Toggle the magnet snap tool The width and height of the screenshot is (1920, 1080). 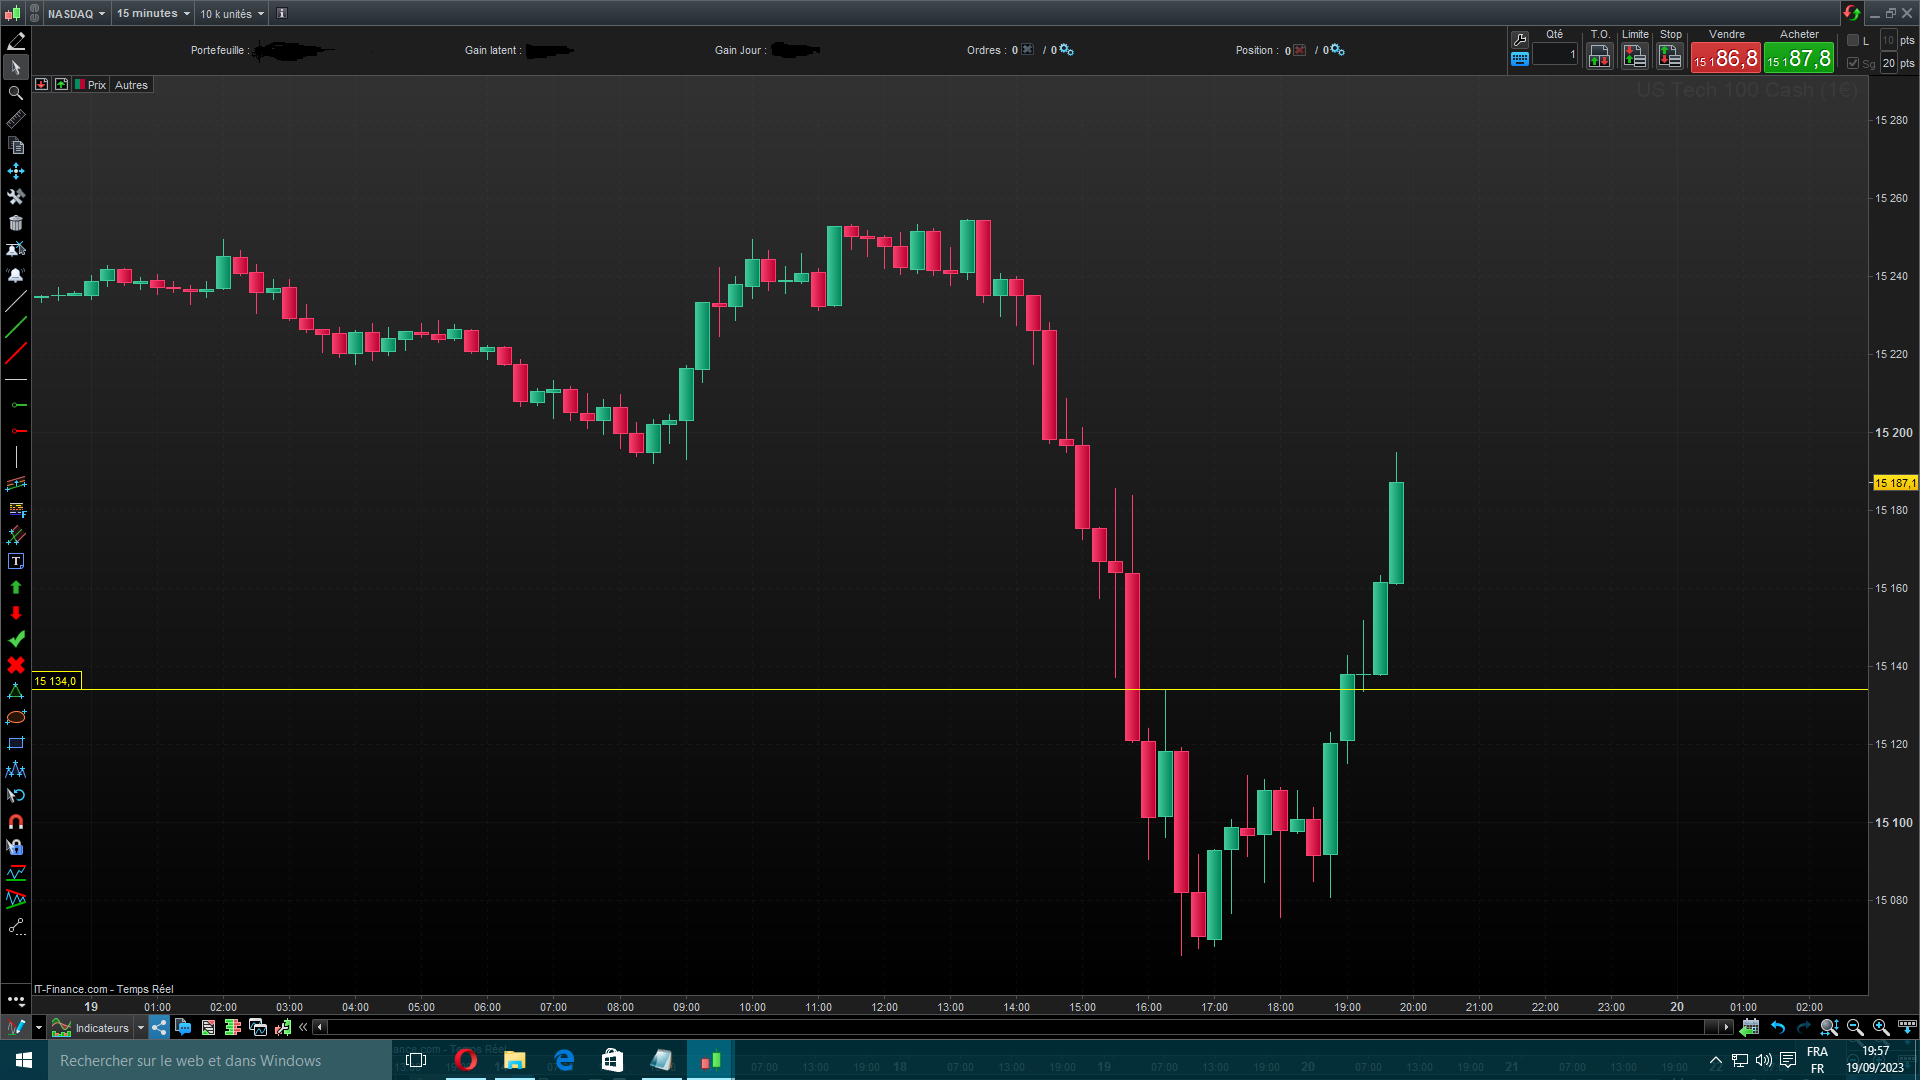15,822
